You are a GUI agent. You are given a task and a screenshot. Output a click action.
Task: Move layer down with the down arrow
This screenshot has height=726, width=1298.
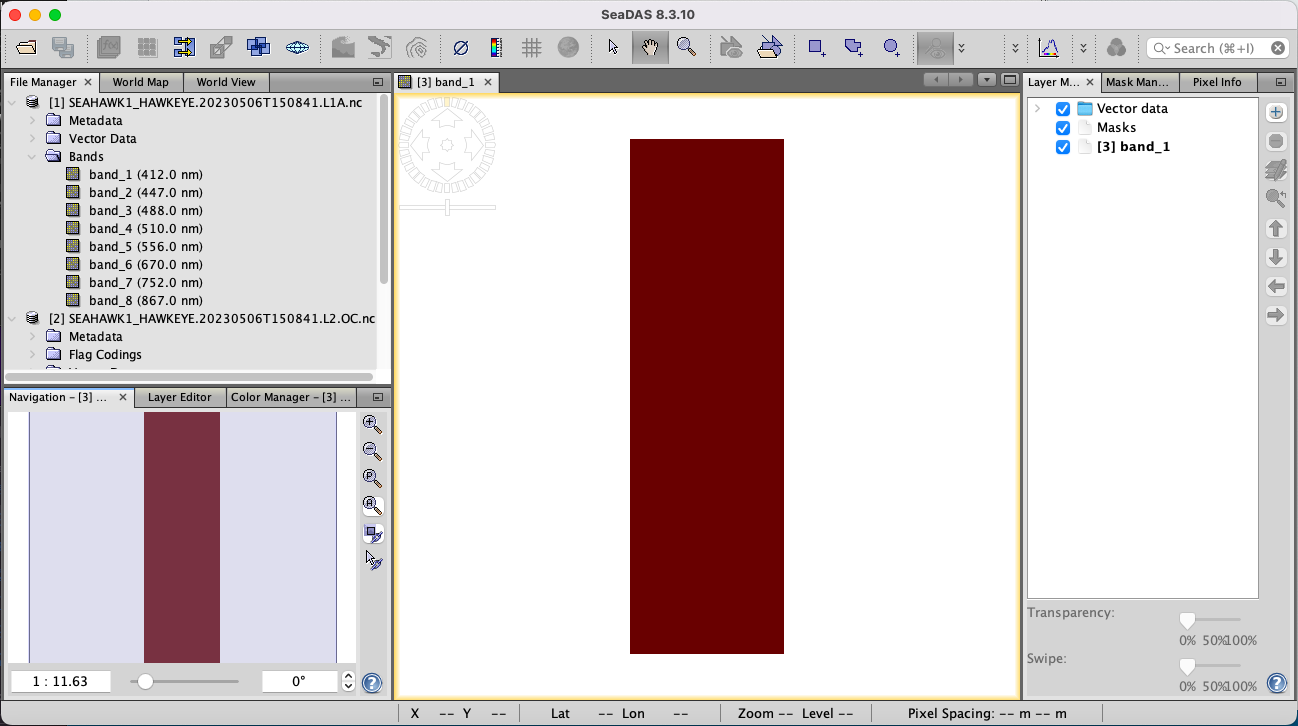point(1276,257)
